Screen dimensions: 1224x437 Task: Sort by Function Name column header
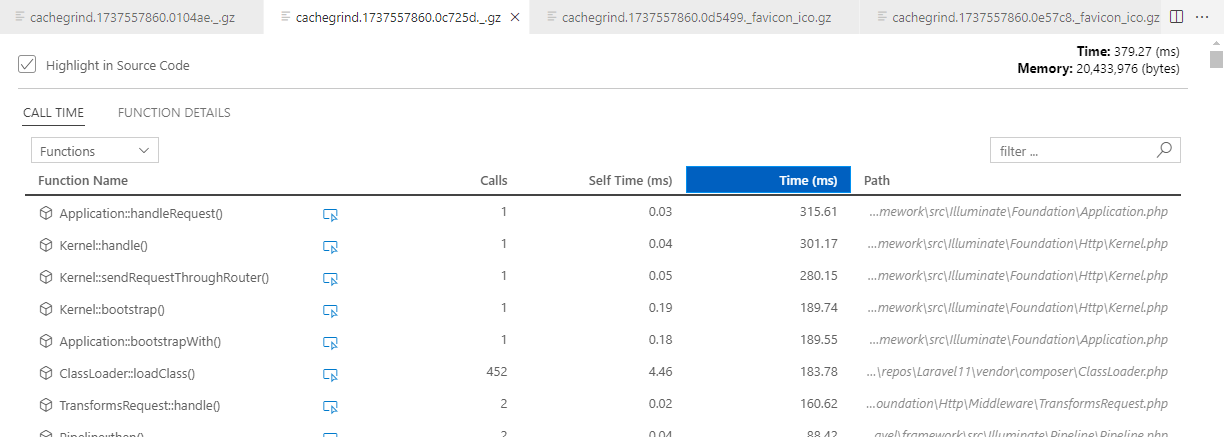point(83,181)
